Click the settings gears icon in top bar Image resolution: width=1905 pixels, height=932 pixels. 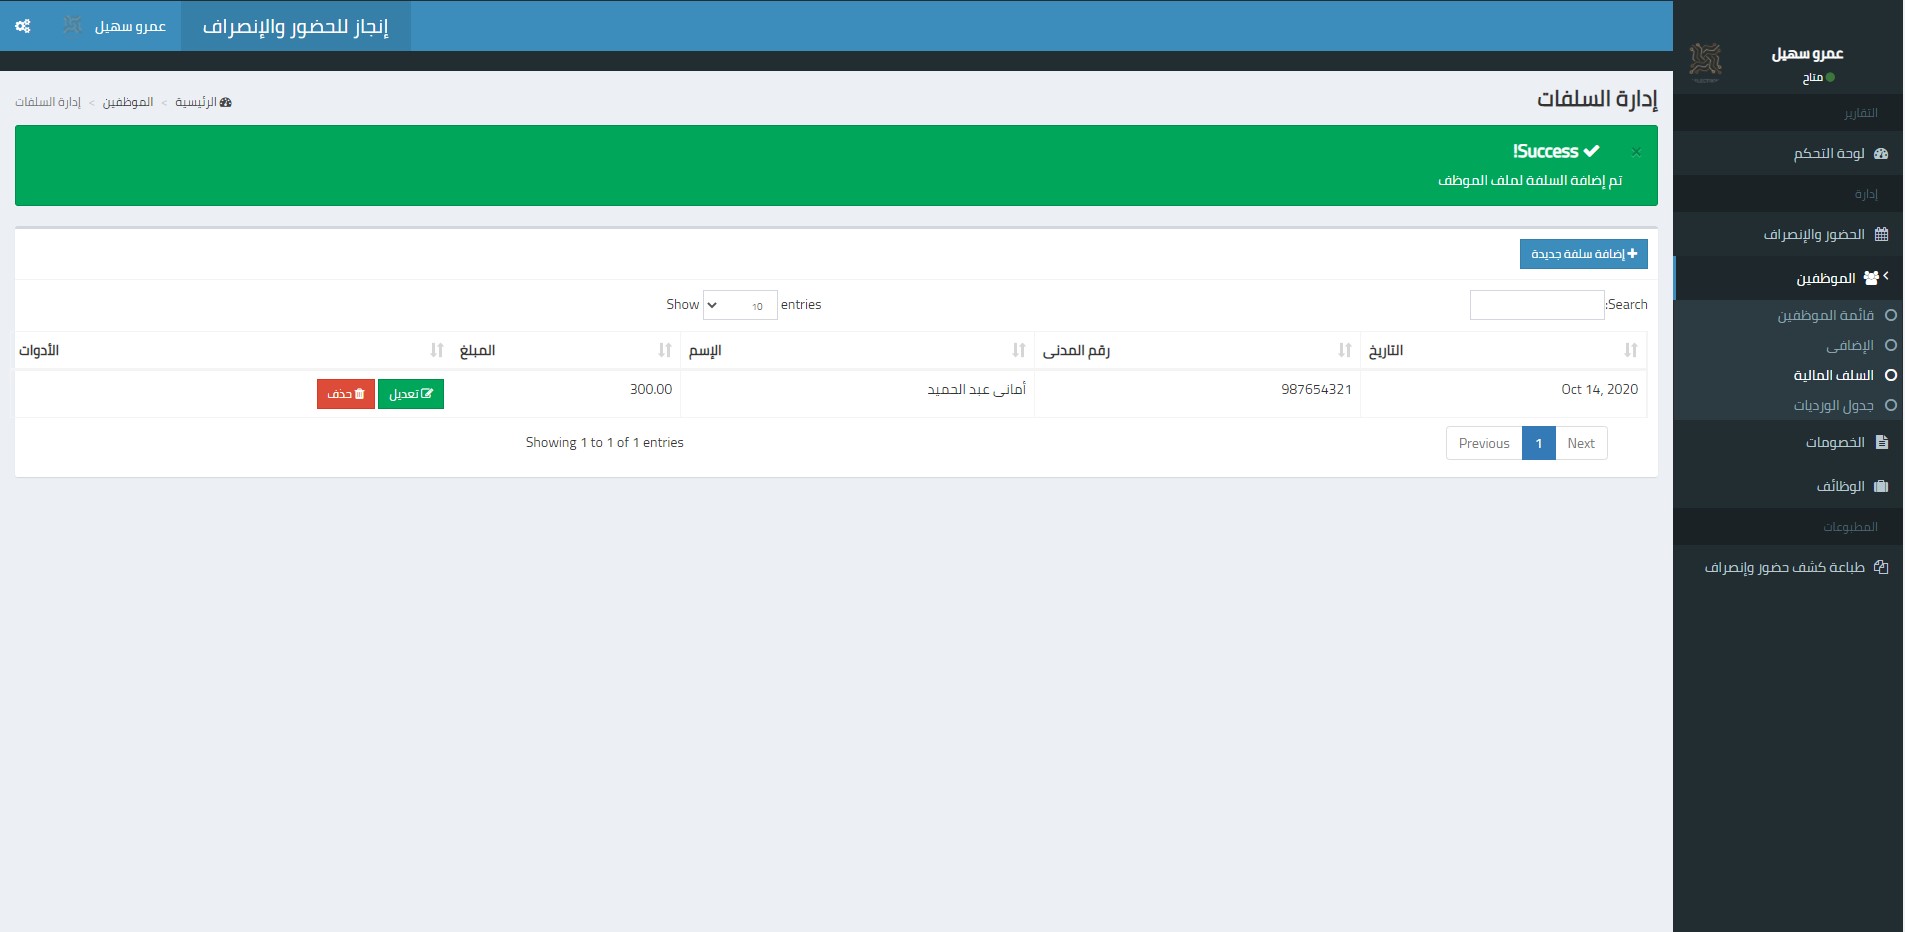23,26
